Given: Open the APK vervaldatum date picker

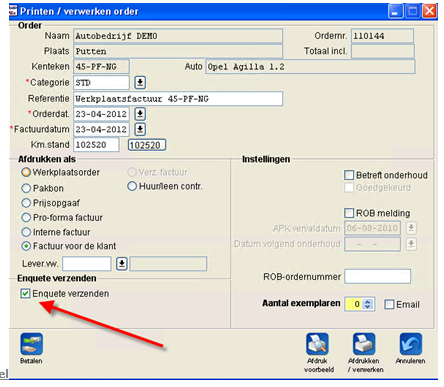Looking at the screenshot, I should pyautogui.click(x=411, y=228).
